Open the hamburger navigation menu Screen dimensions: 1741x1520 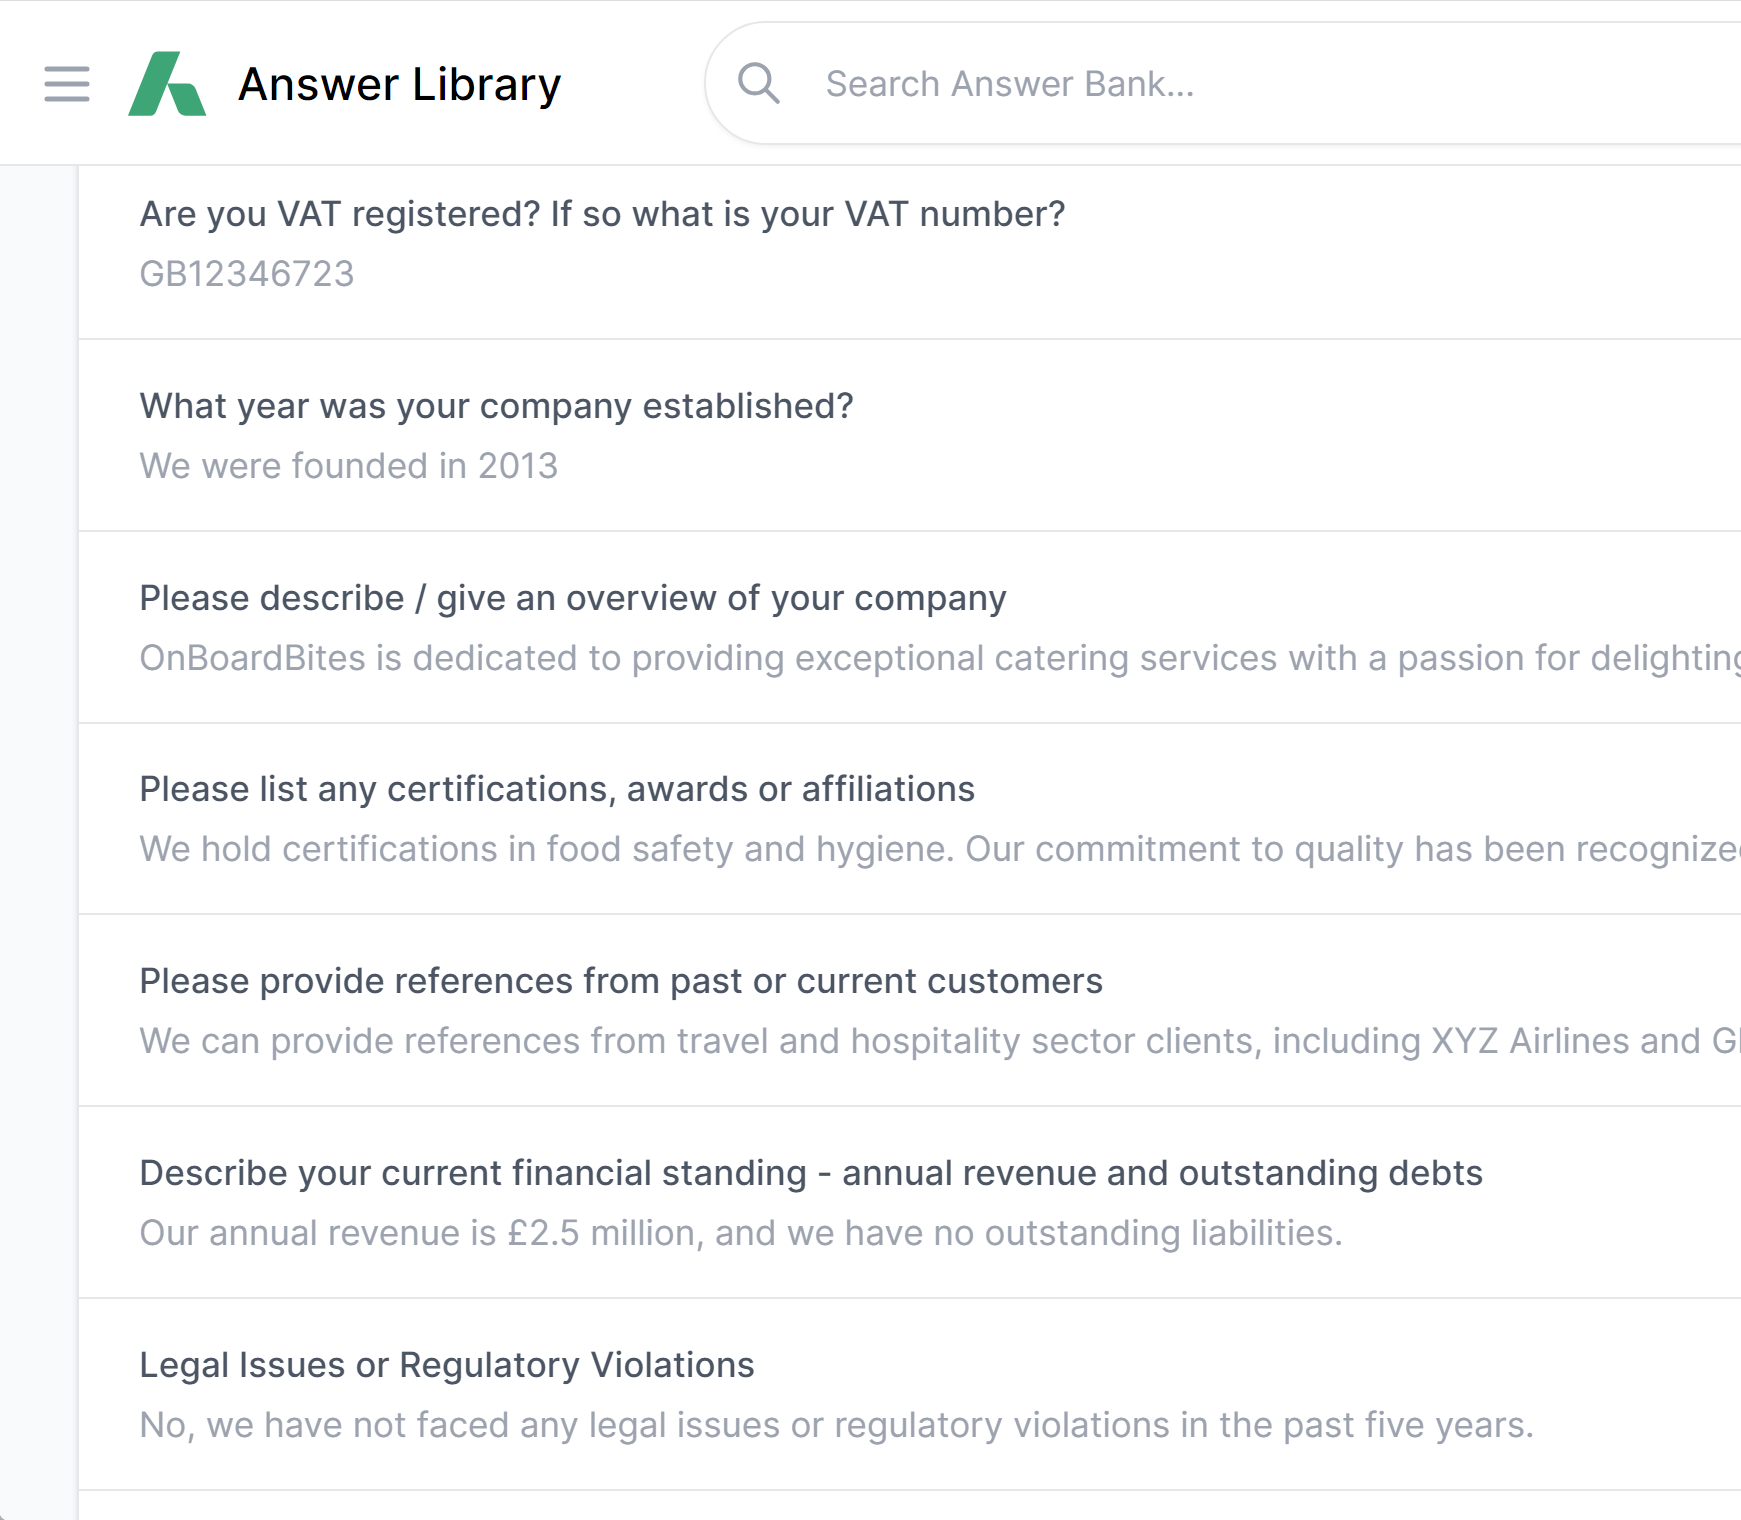[67, 84]
